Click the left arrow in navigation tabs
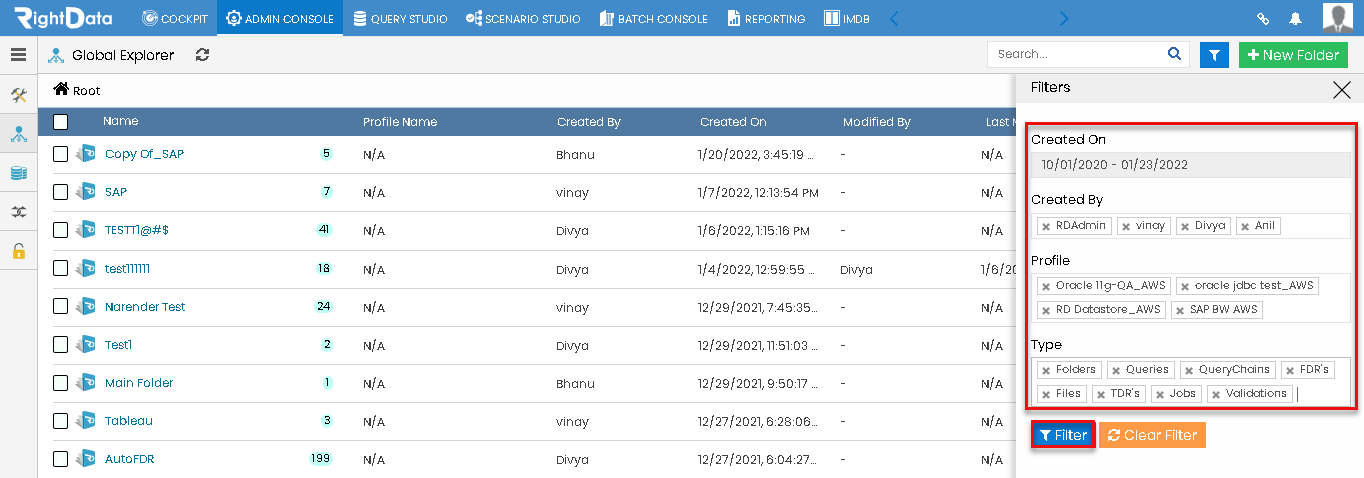Image resolution: width=1364 pixels, height=478 pixels. pyautogui.click(x=894, y=18)
